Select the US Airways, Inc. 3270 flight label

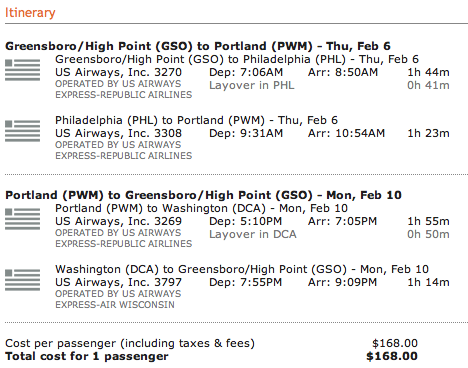pyautogui.click(x=118, y=72)
